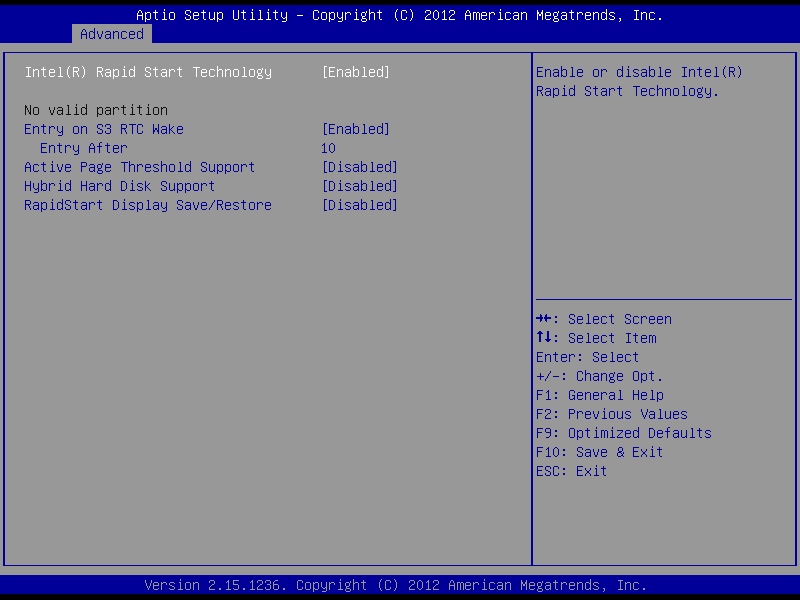The image size is (800, 600).
Task: Select the RapidStart Display Save/Restore item
Action: pyautogui.click(x=148, y=205)
